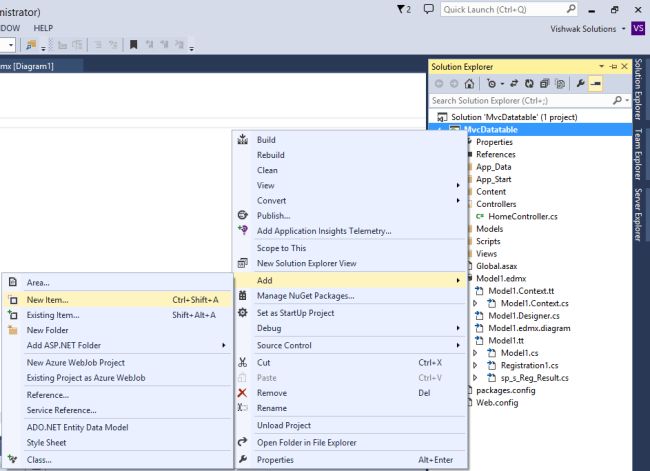This screenshot has height=471, width=650.
Task: Click the Quick Launch search field
Action: tap(500, 9)
